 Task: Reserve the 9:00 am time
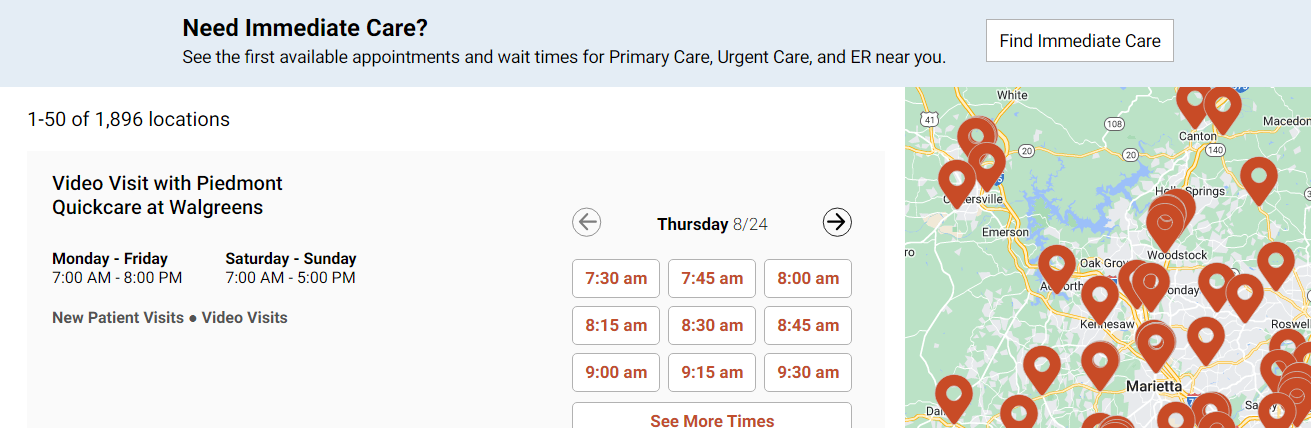tap(616, 372)
